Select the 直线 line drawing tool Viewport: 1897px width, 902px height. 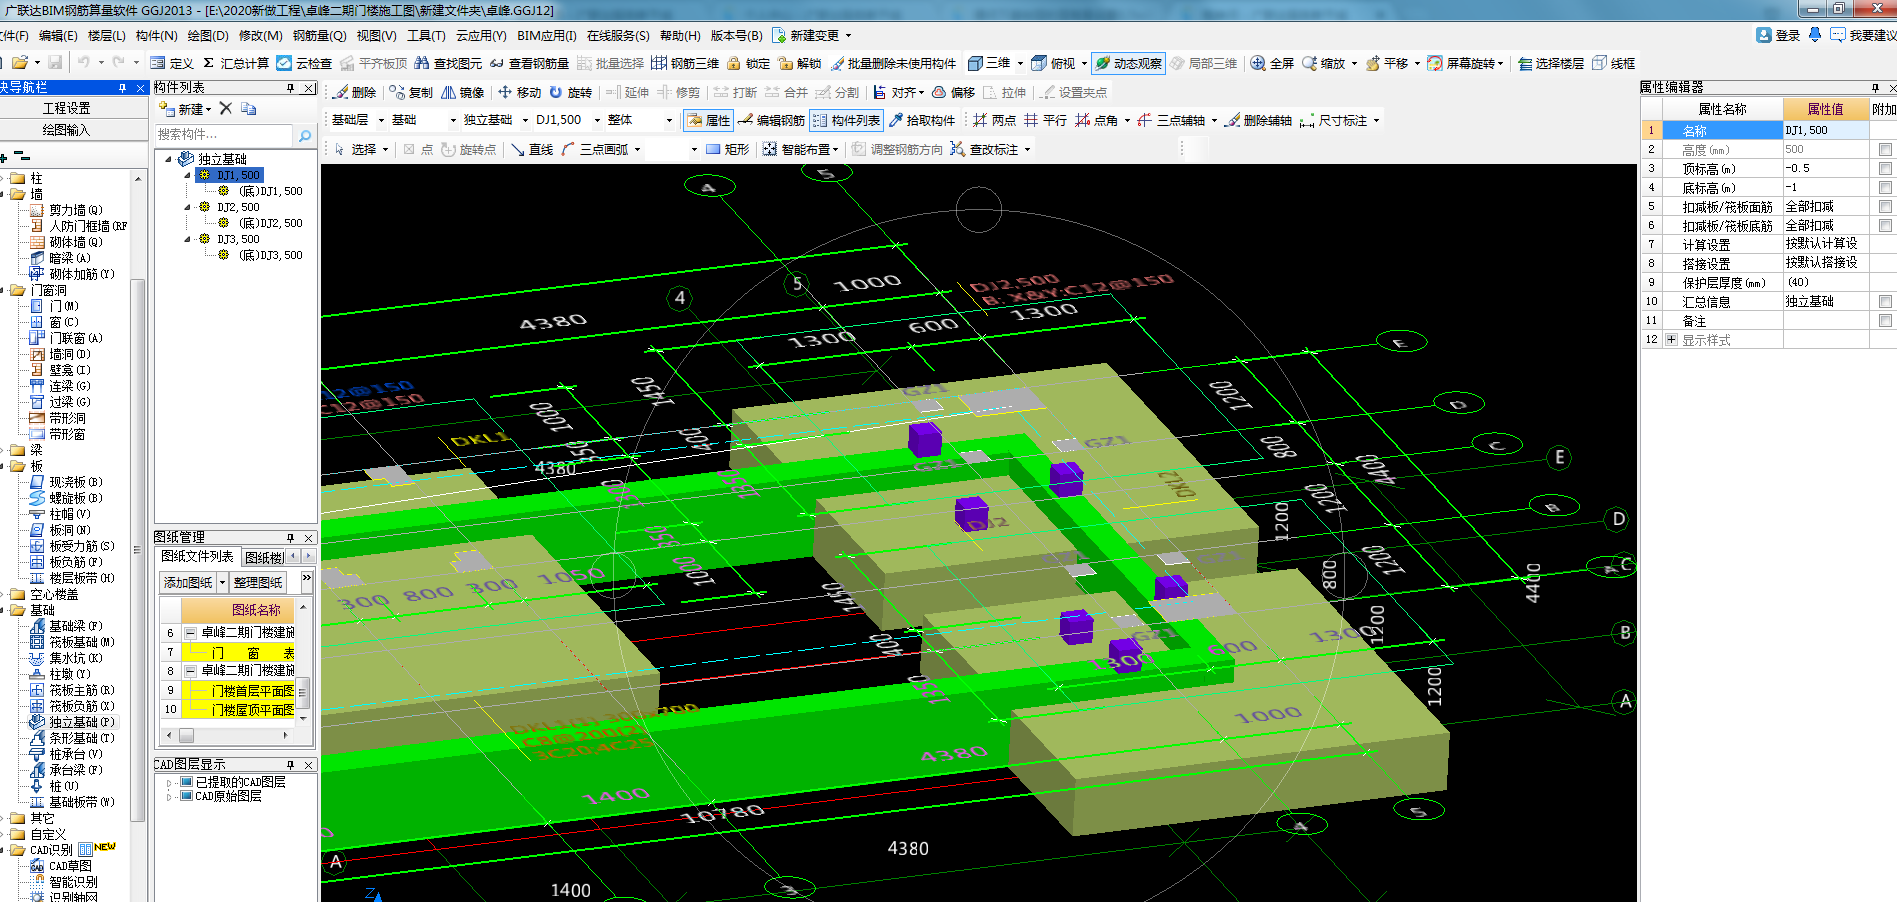point(532,149)
